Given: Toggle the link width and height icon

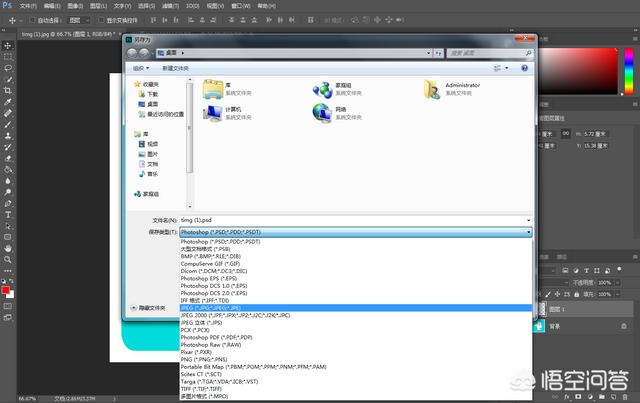Looking at the screenshot, I should point(565,134).
